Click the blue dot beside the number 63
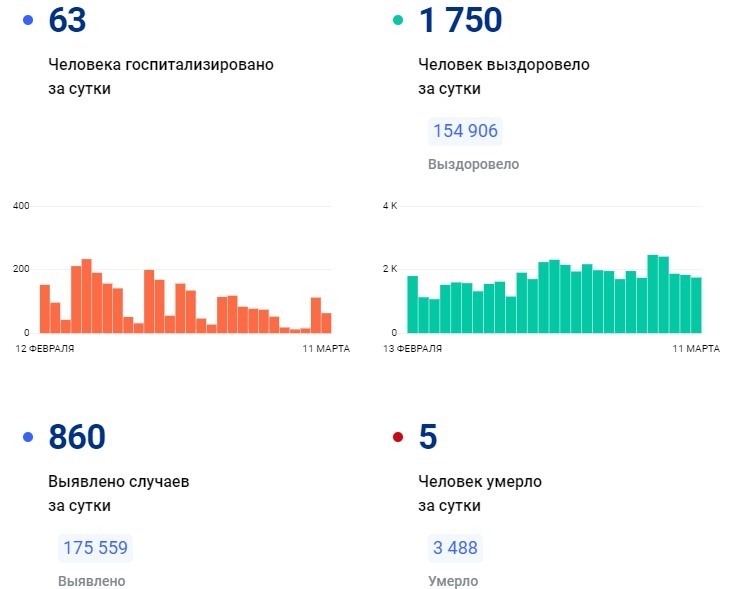The width and height of the screenshot is (744, 589). click(27, 20)
